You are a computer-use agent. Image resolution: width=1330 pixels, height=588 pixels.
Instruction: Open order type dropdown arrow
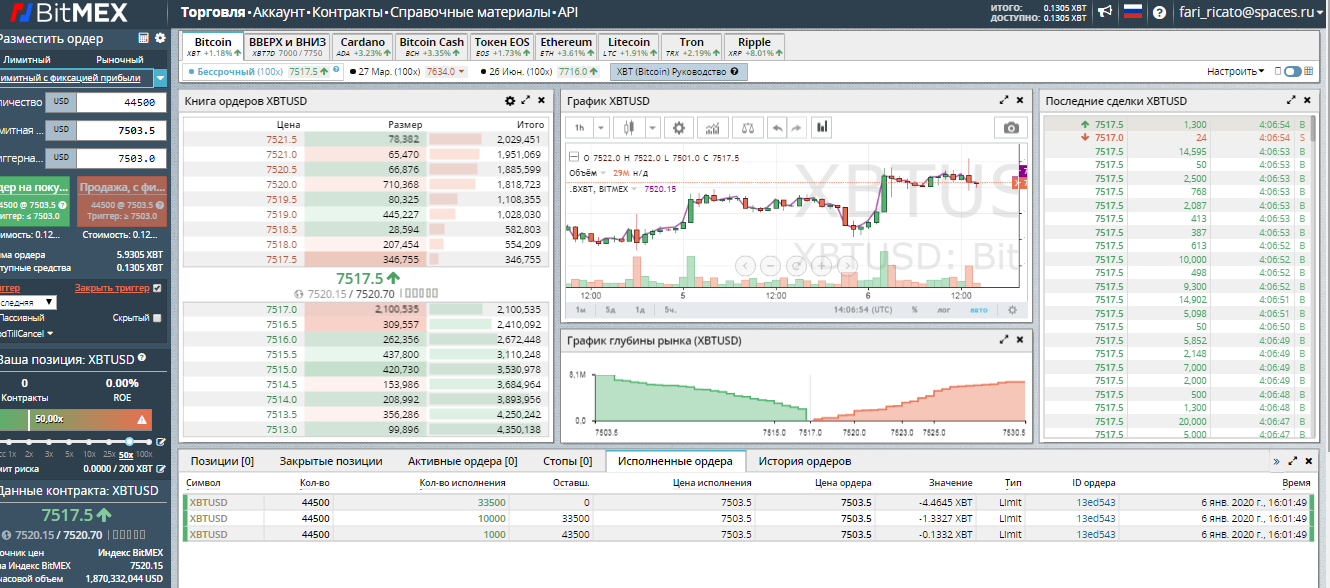click(161, 78)
